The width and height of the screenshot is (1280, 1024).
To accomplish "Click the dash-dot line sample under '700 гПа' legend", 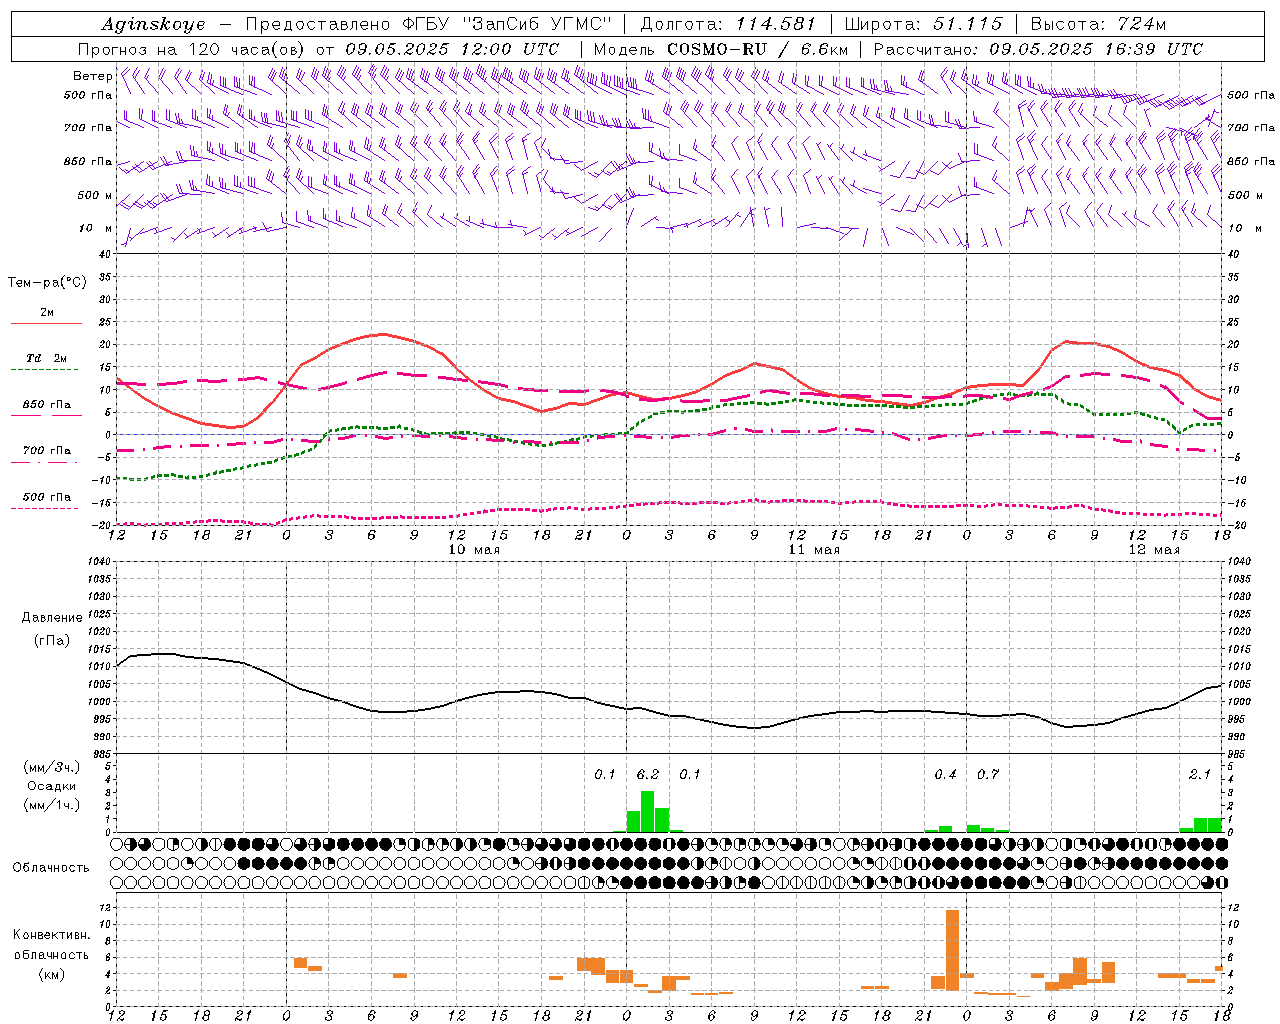I will tap(46, 462).
